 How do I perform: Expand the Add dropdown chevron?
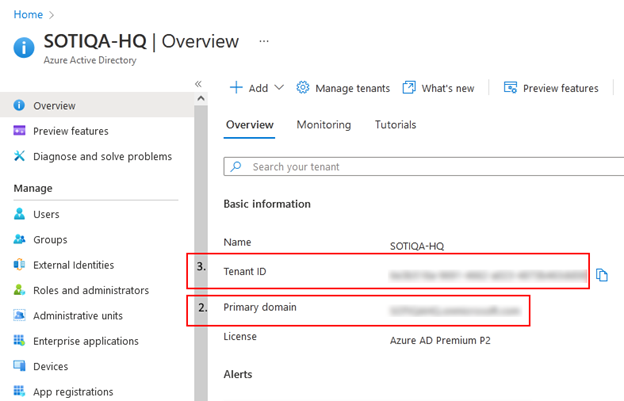(279, 87)
